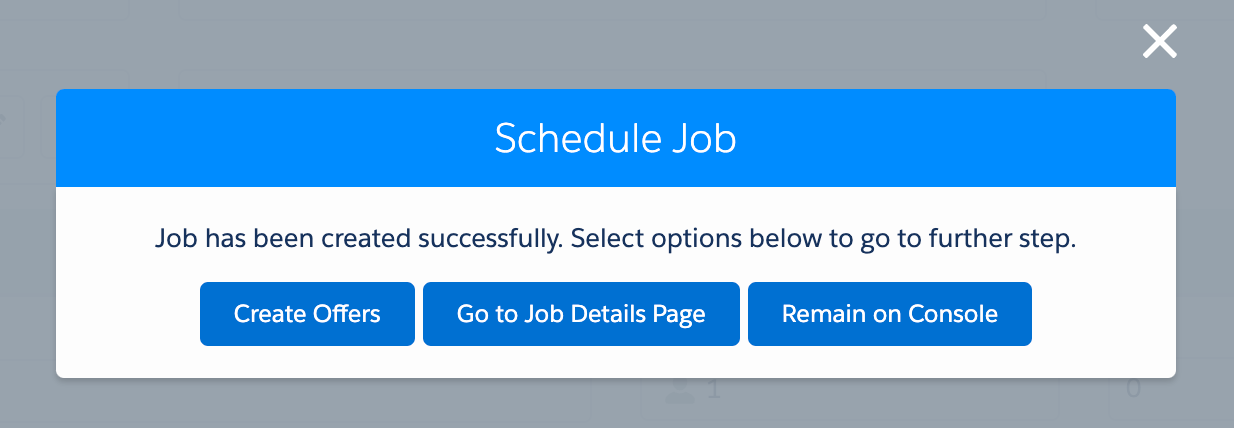Screen dimensions: 1234x428
Task: Go to Job Details Page
Action: click(x=581, y=314)
